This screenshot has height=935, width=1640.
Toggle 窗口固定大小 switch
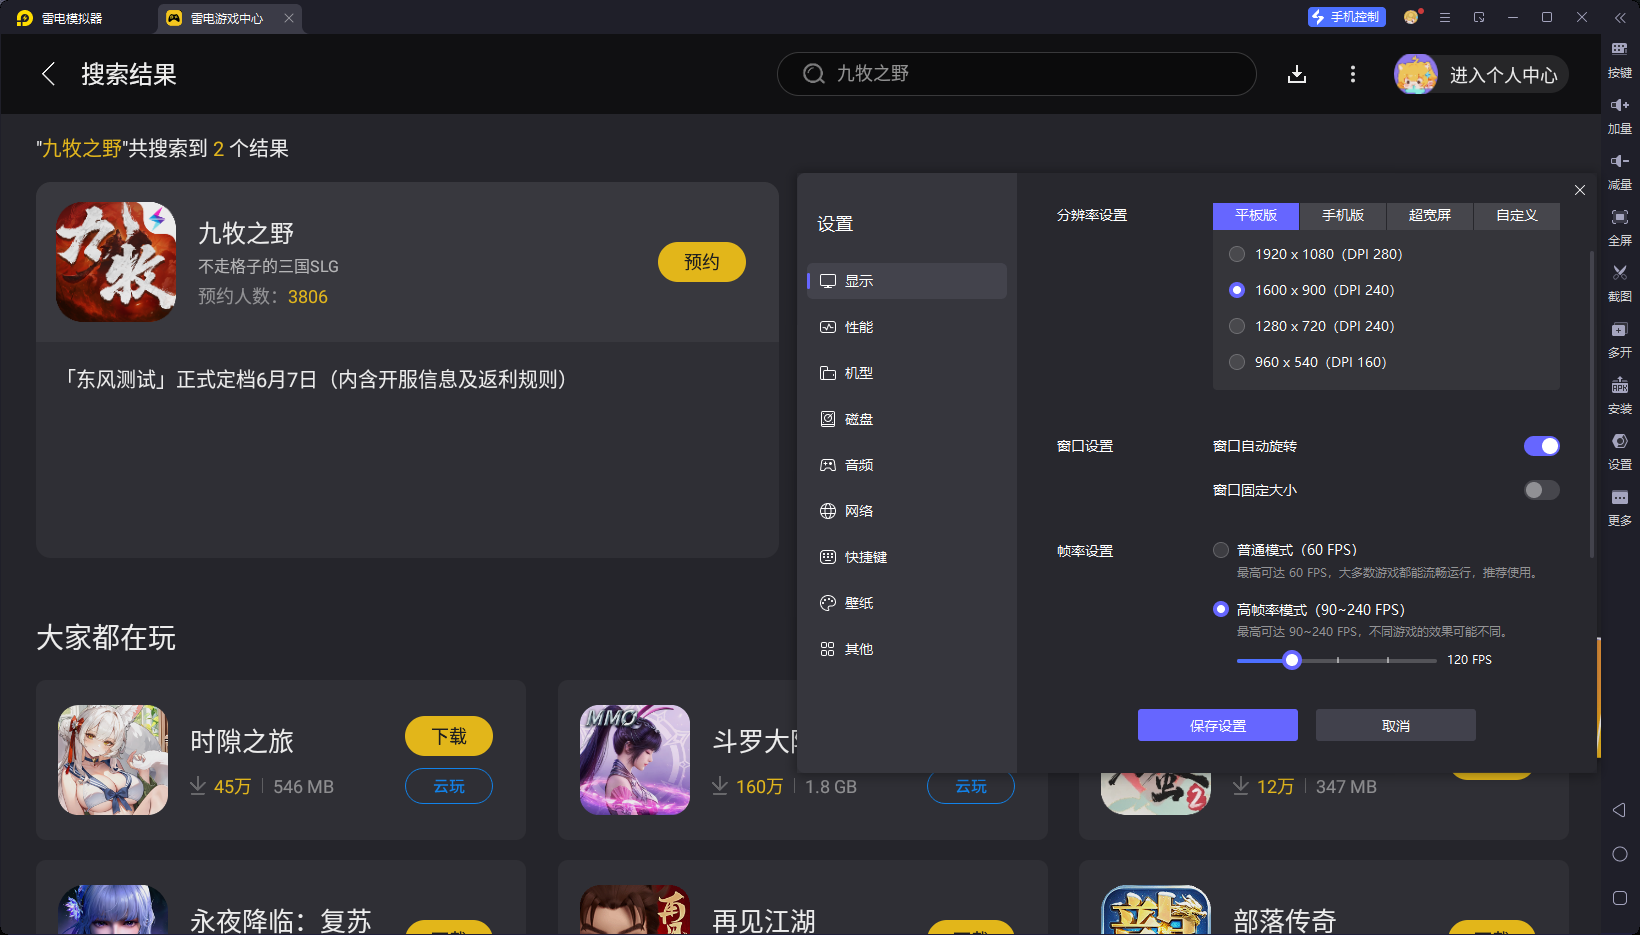coord(1541,490)
